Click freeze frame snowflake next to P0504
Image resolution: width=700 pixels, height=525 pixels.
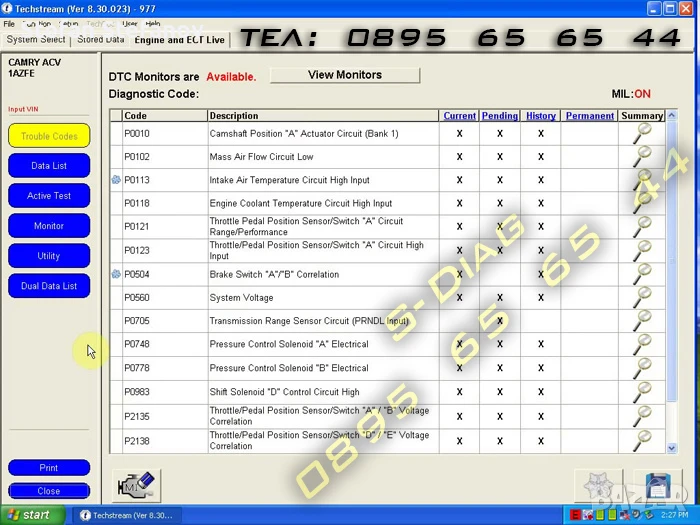pyautogui.click(x=116, y=274)
